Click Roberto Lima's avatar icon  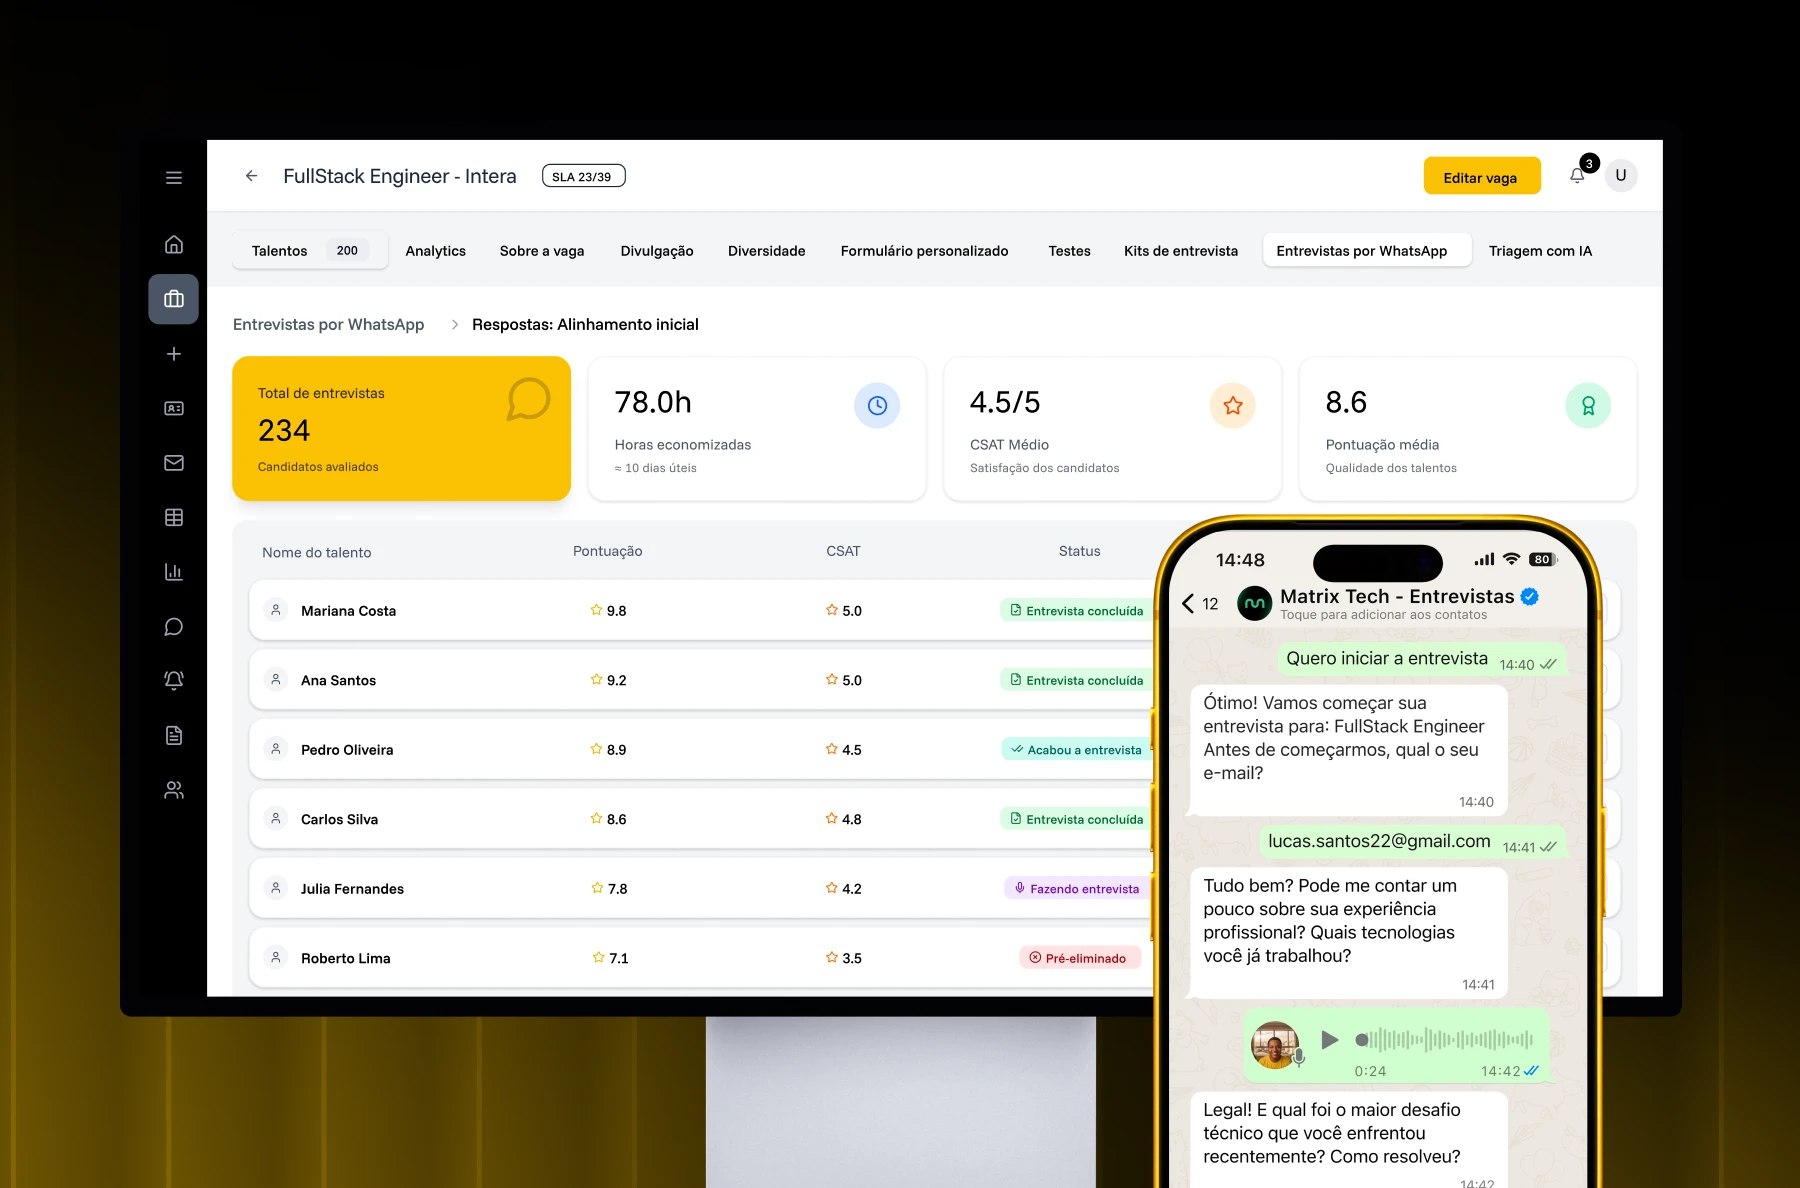tap(276, 957)
